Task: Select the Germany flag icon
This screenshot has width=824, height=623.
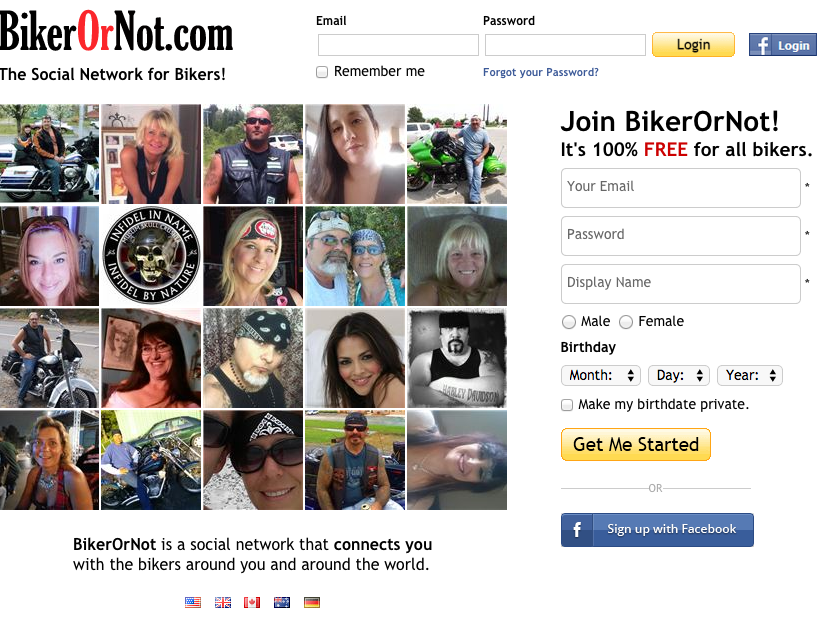Action: [x=312, y=602]
